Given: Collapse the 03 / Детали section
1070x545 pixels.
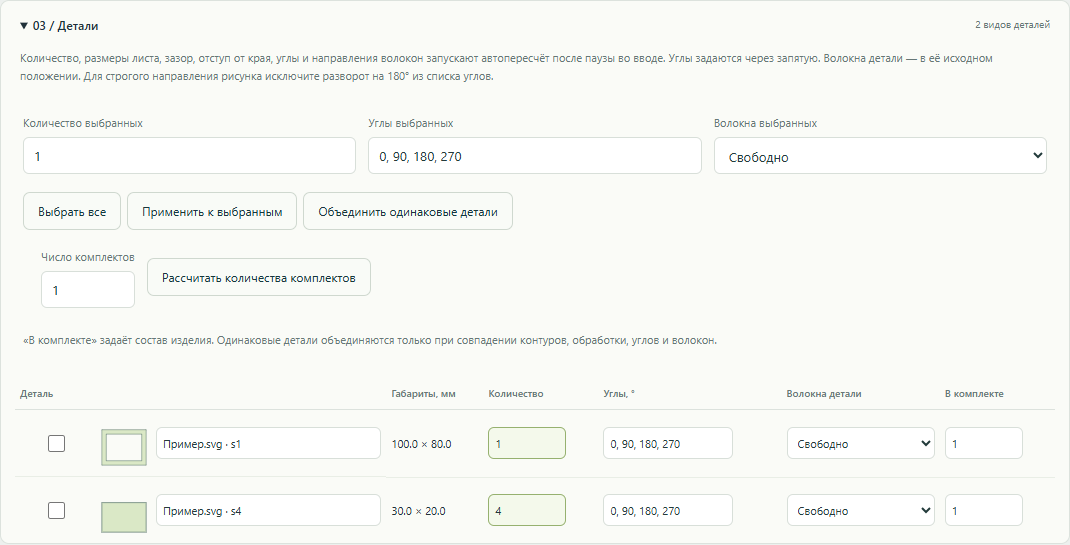Looking at the screenshot, I should tap(59, 26).
